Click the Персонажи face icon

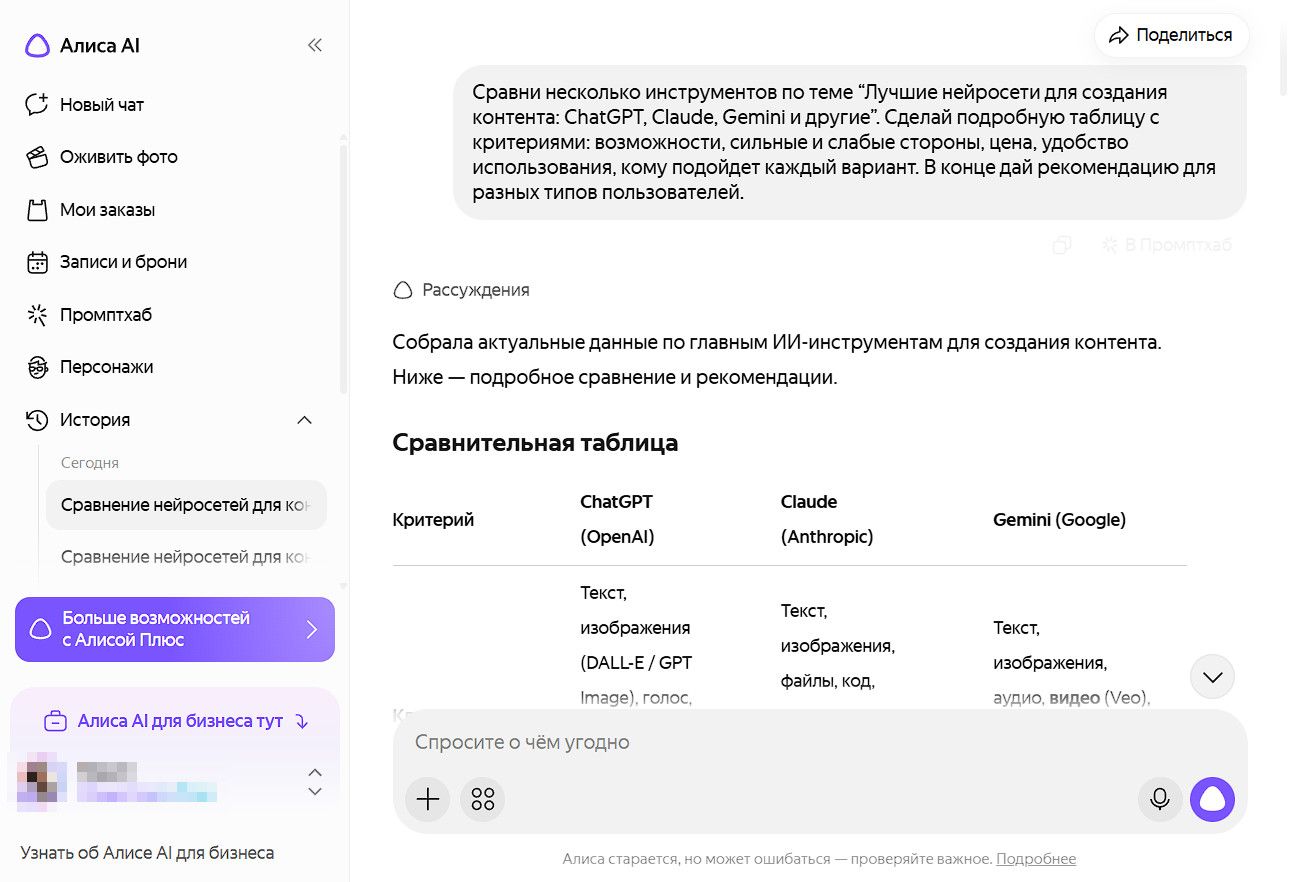point(37,367)
